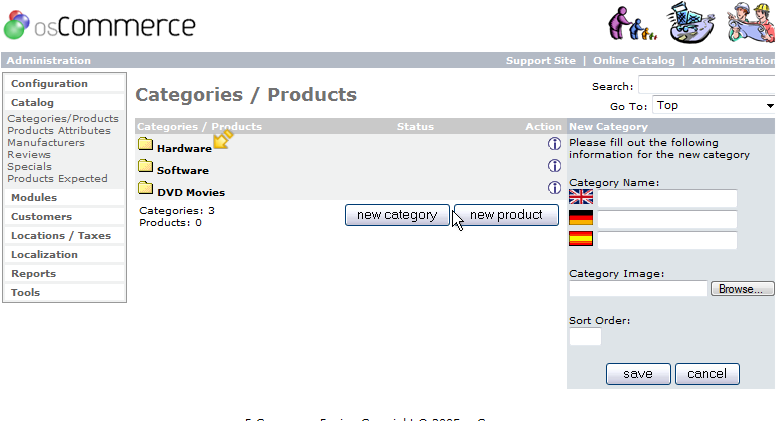Save the new category
Viewport: 776px width, 422px height.
(x=638, y=374)
